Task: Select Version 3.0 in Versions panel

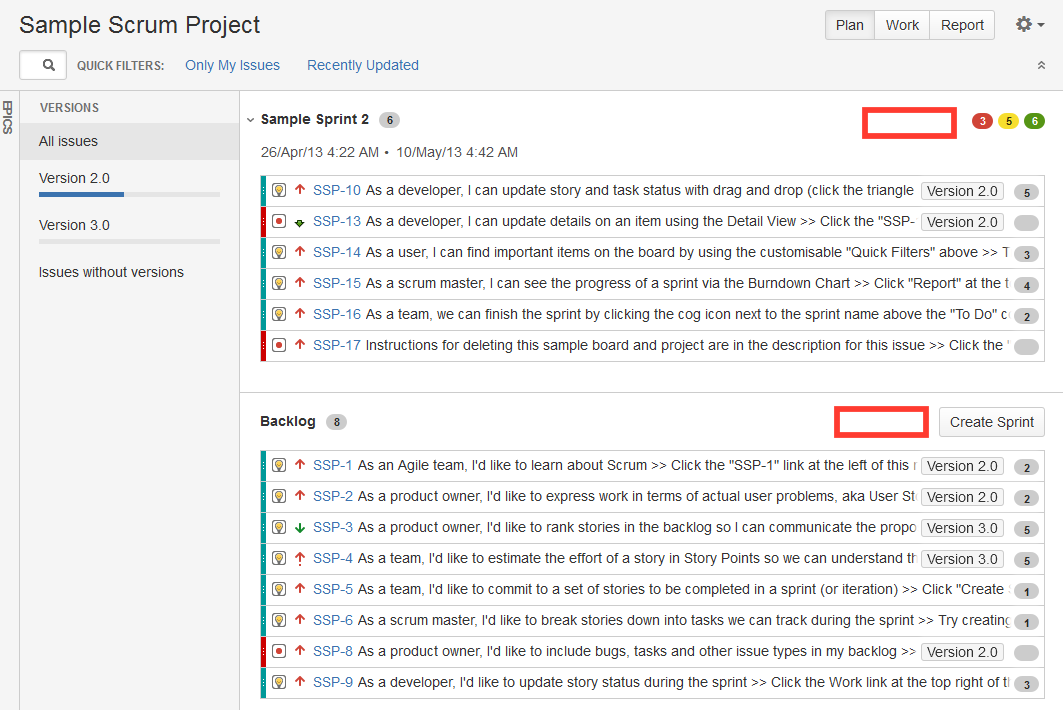Action: pos(74,225)
